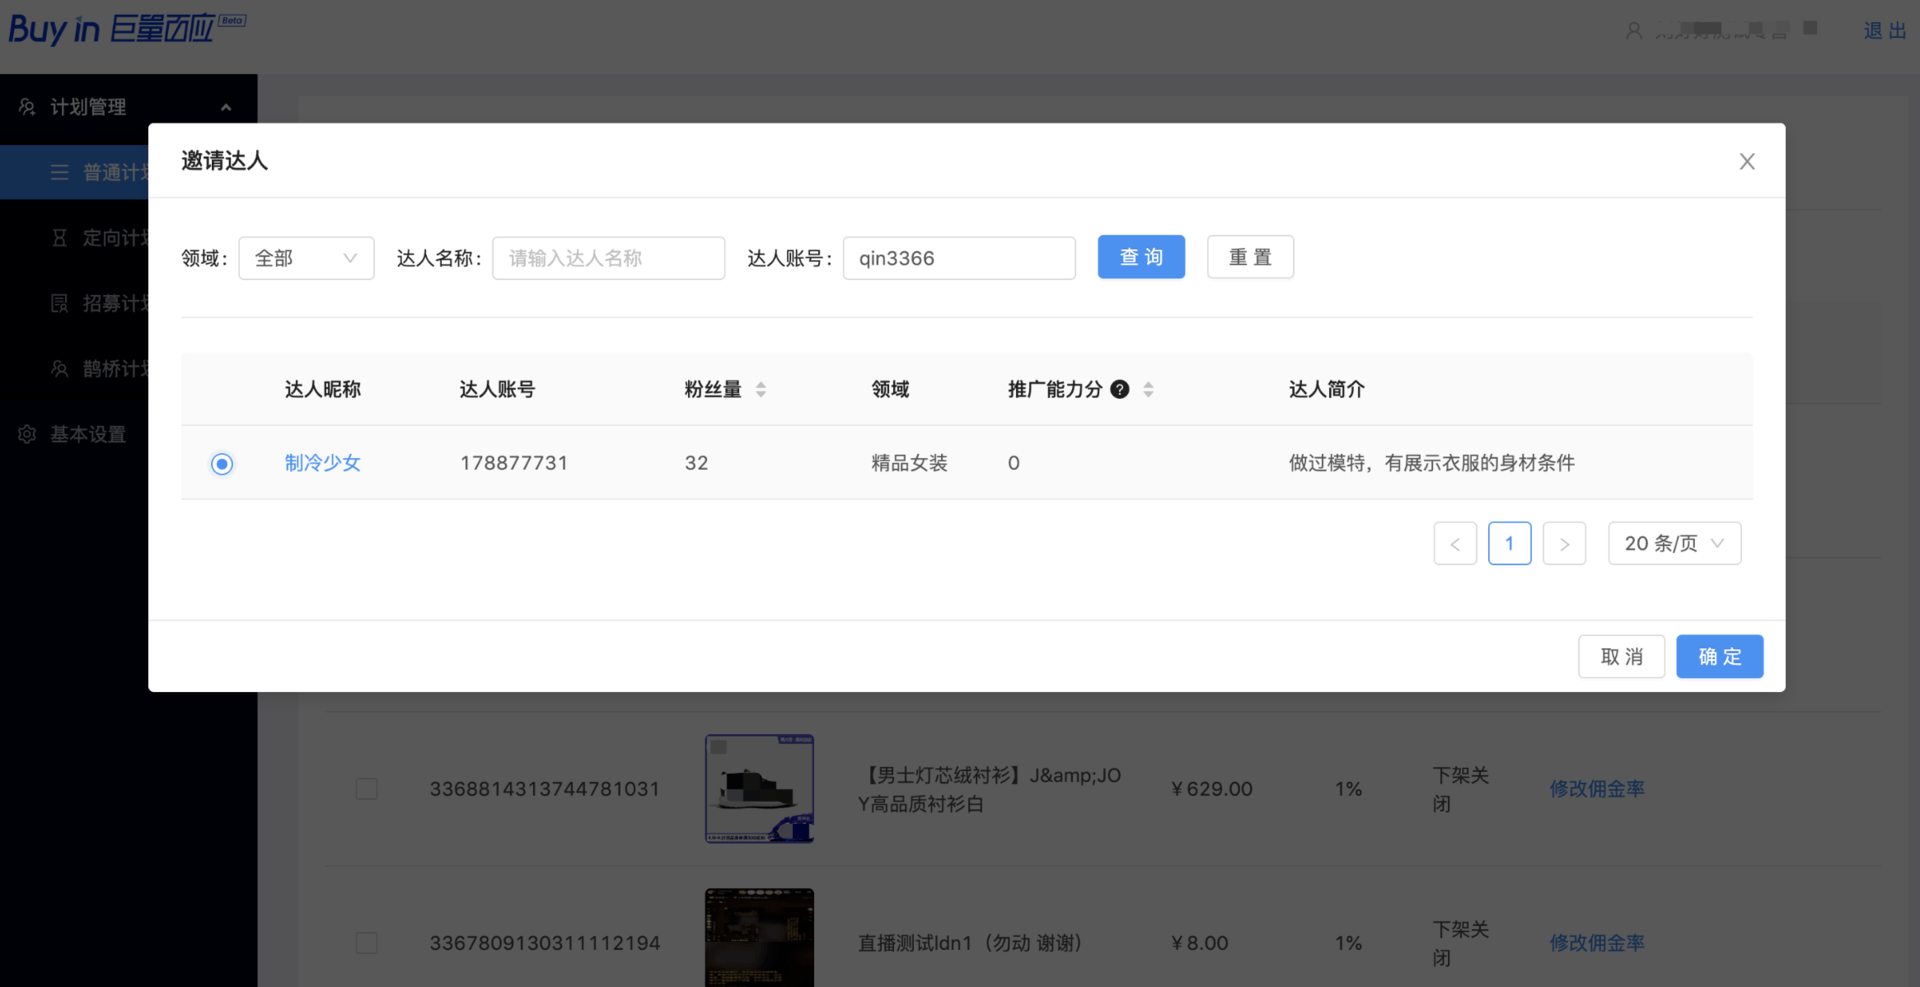Screen dimensions: 1920x987
Task: Sort by 推广能力分 using the sort arrows
Action: point(1148,389)
